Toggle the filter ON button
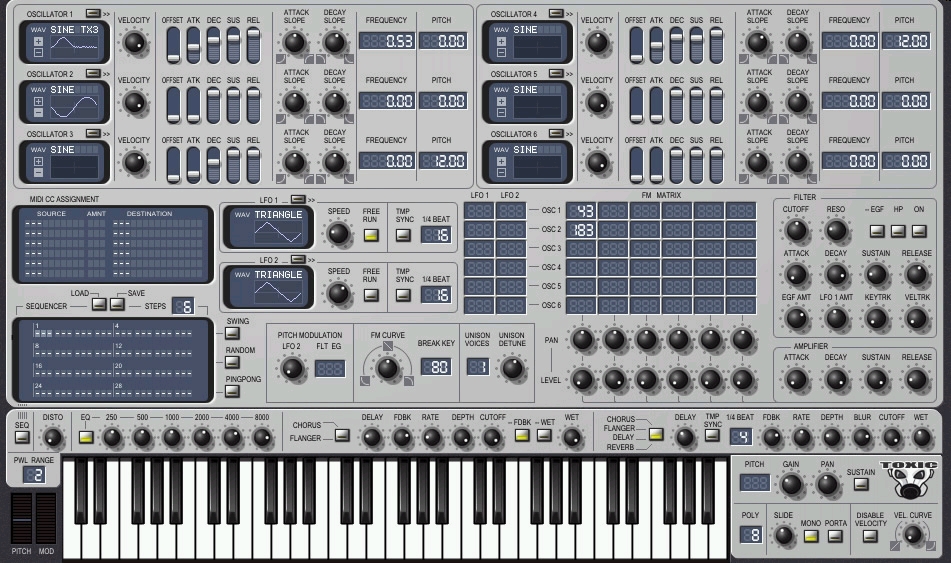Image resolution: width=951 pixels, height=563 pixels. pyautogui.click(x=919, y=231)
